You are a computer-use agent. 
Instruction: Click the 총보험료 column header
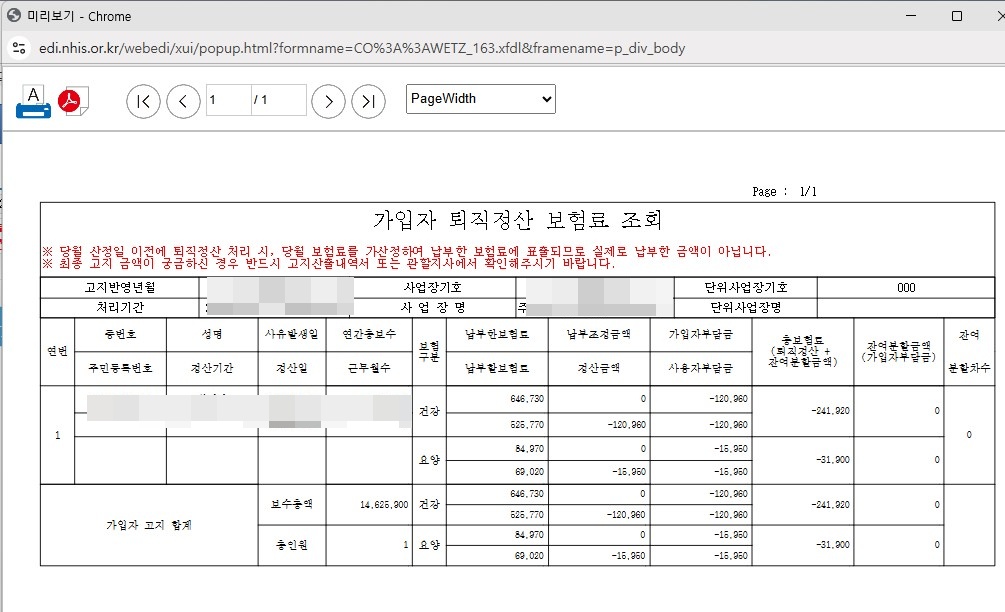pos(802,351)
